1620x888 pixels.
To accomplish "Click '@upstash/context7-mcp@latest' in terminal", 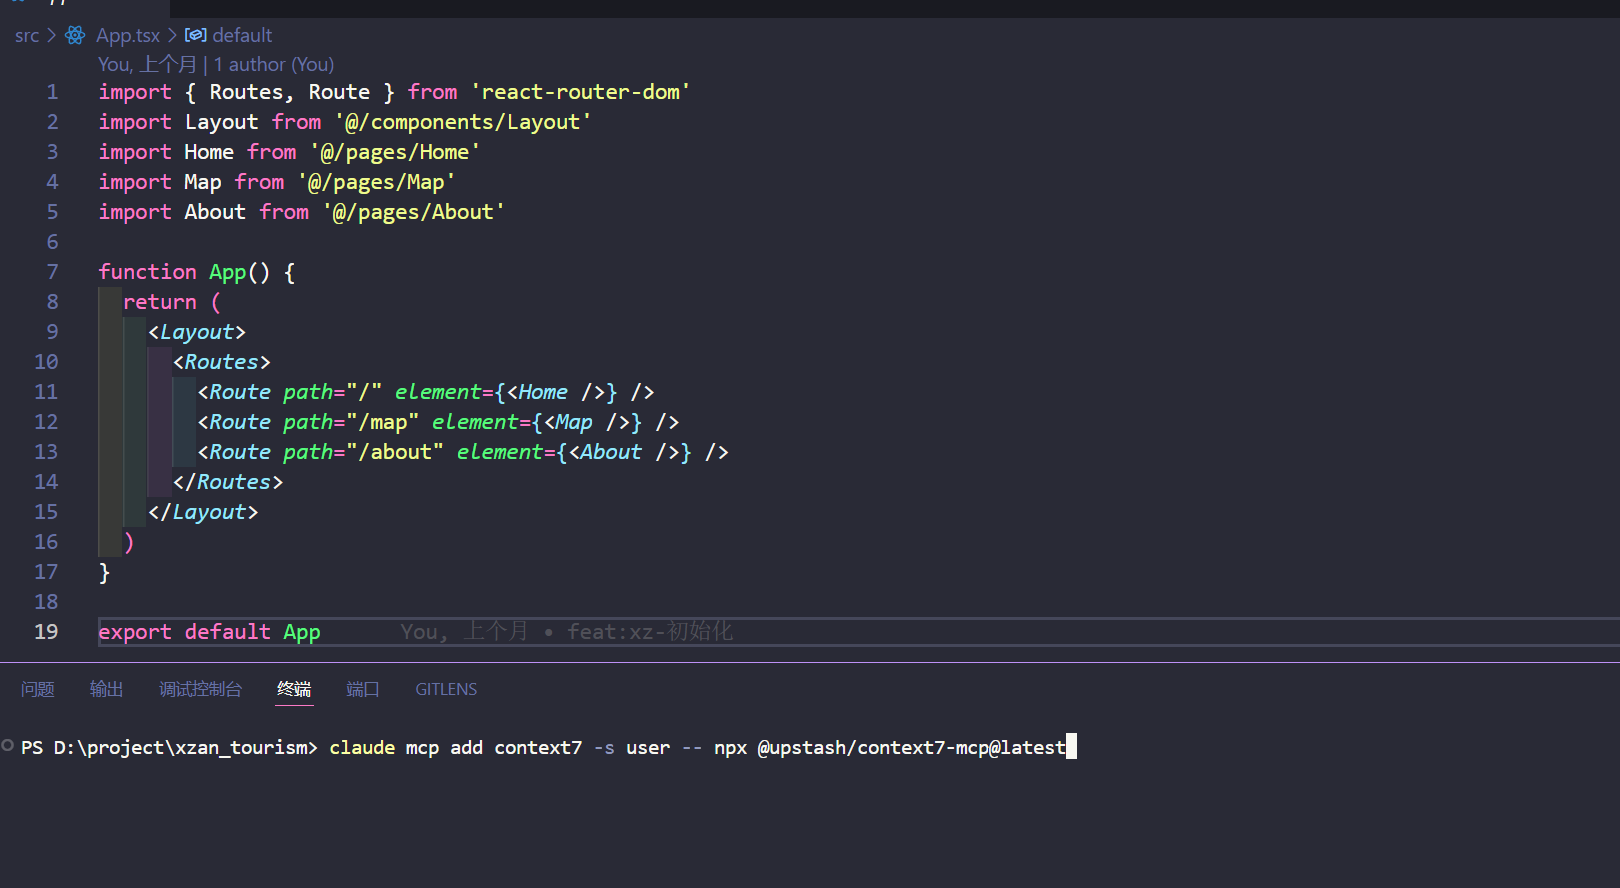I will click(911, 748).
